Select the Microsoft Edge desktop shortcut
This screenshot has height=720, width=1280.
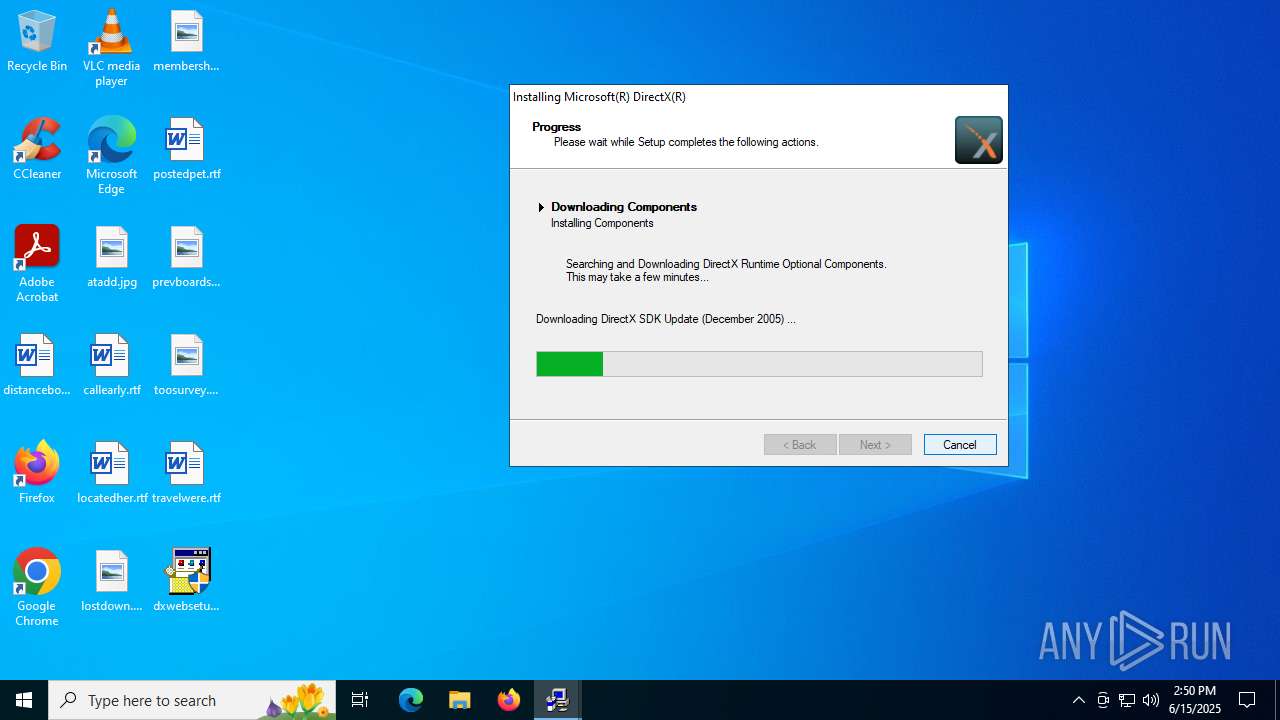111,156
